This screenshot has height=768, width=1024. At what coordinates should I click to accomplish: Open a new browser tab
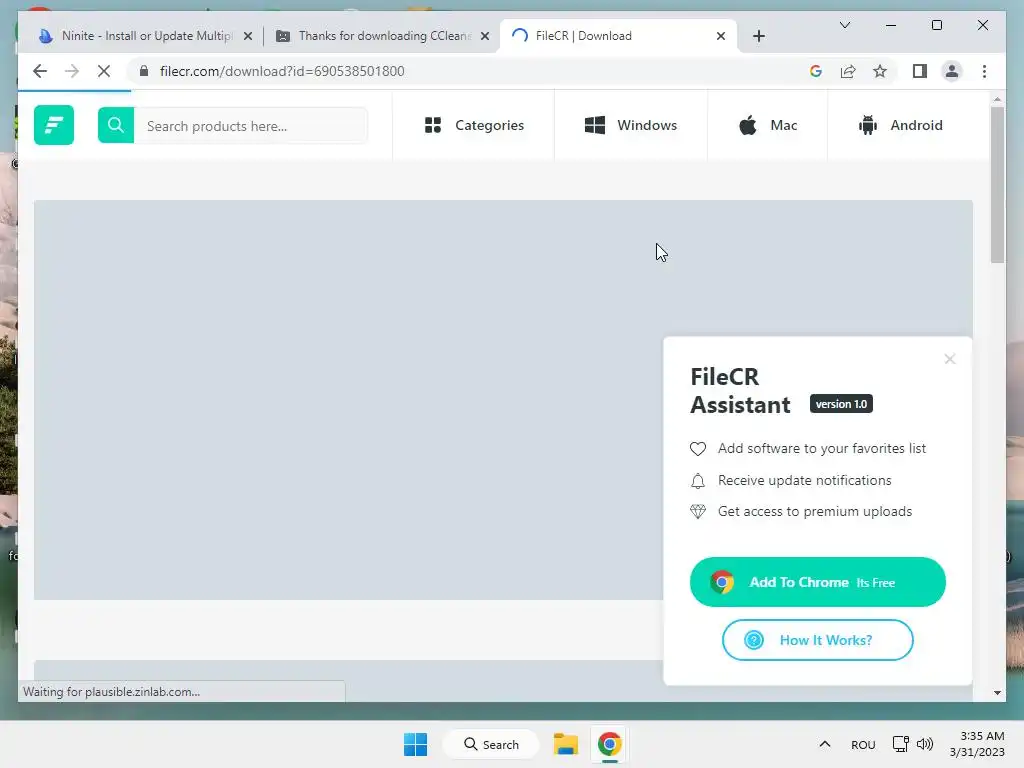(x=758, y=36)
